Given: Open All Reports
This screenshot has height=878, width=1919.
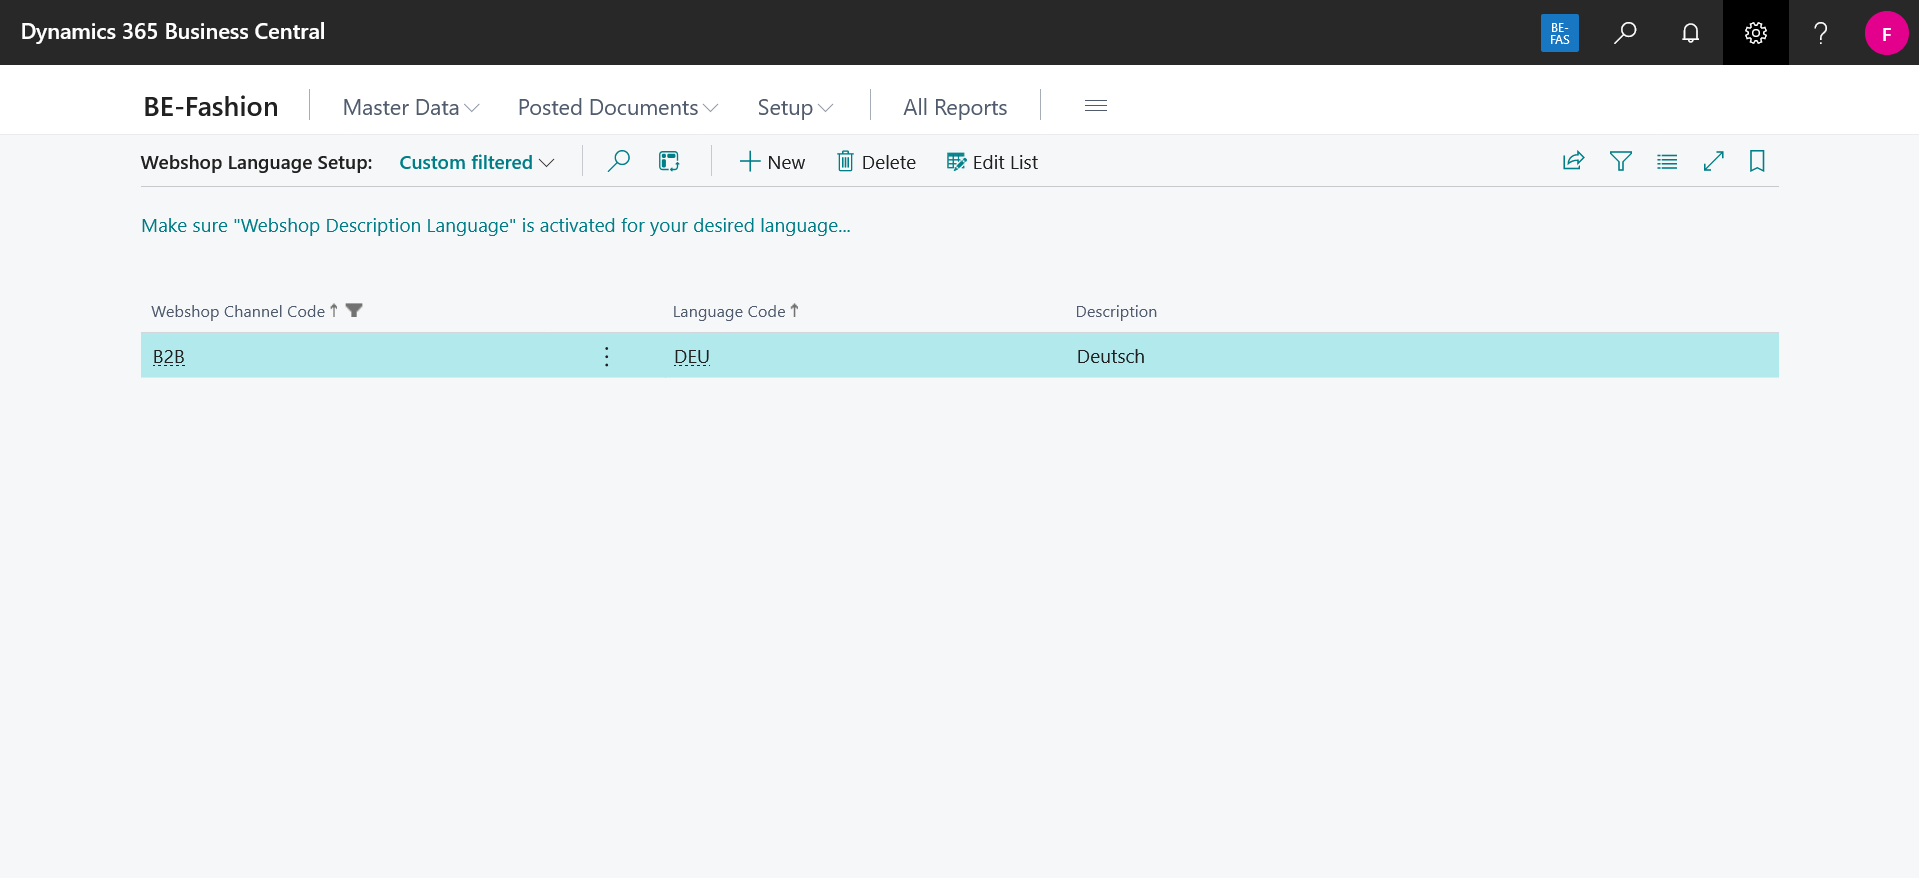Looking at the screenshot, I should (x=955, y=107).
